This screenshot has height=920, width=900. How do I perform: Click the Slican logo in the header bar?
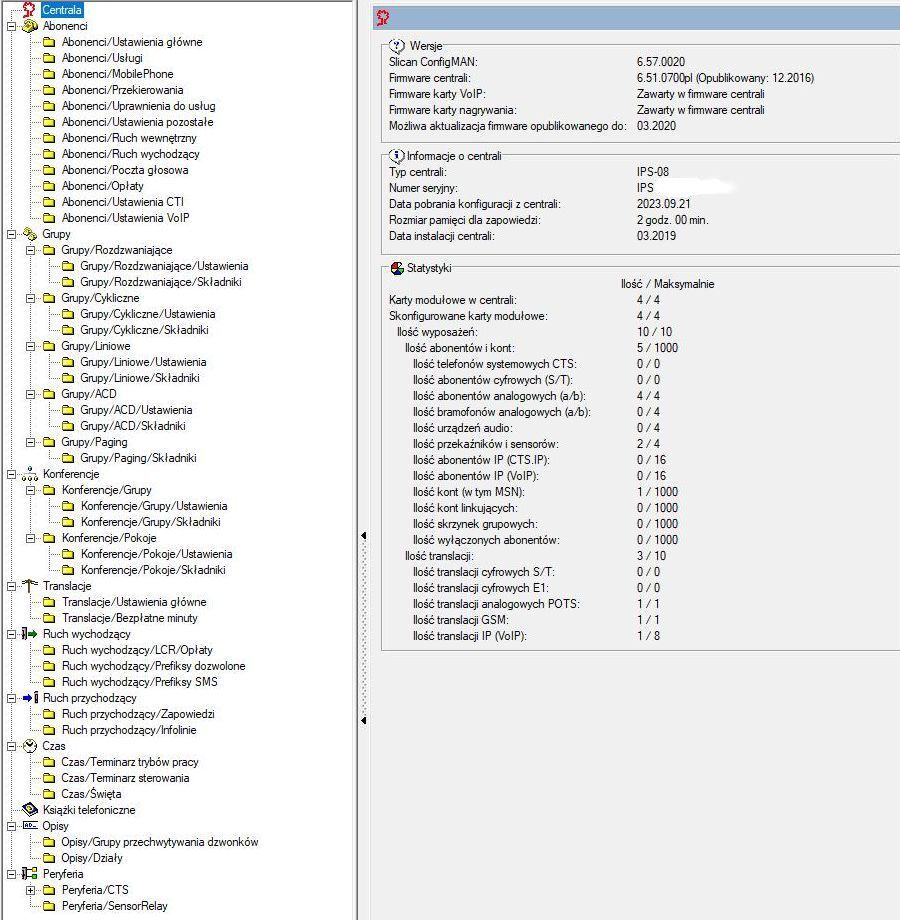tap(383, 18)
